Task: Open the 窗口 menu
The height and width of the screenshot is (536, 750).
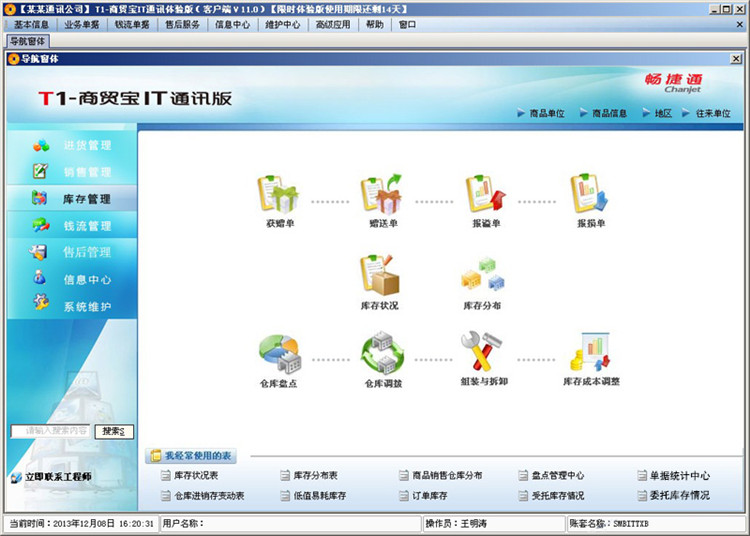Action: [x=407, y=24]
